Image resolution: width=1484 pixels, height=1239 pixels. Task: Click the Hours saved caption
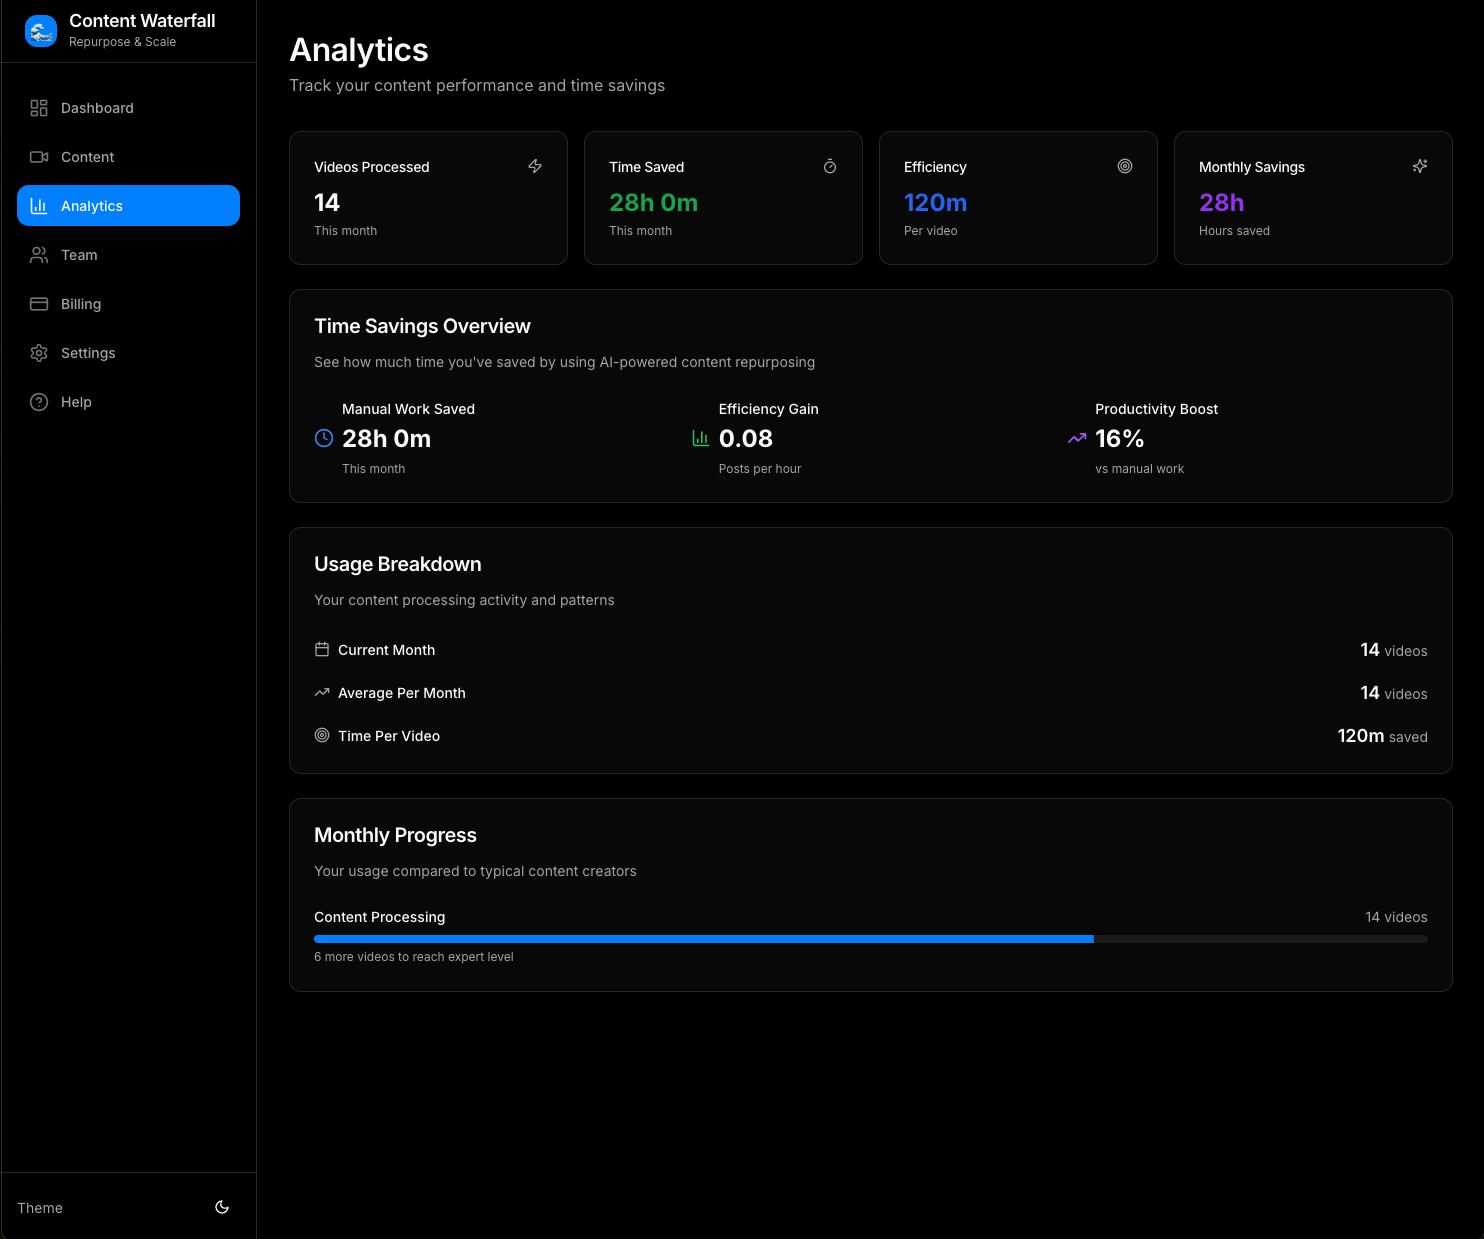[x=1234, y=231]
